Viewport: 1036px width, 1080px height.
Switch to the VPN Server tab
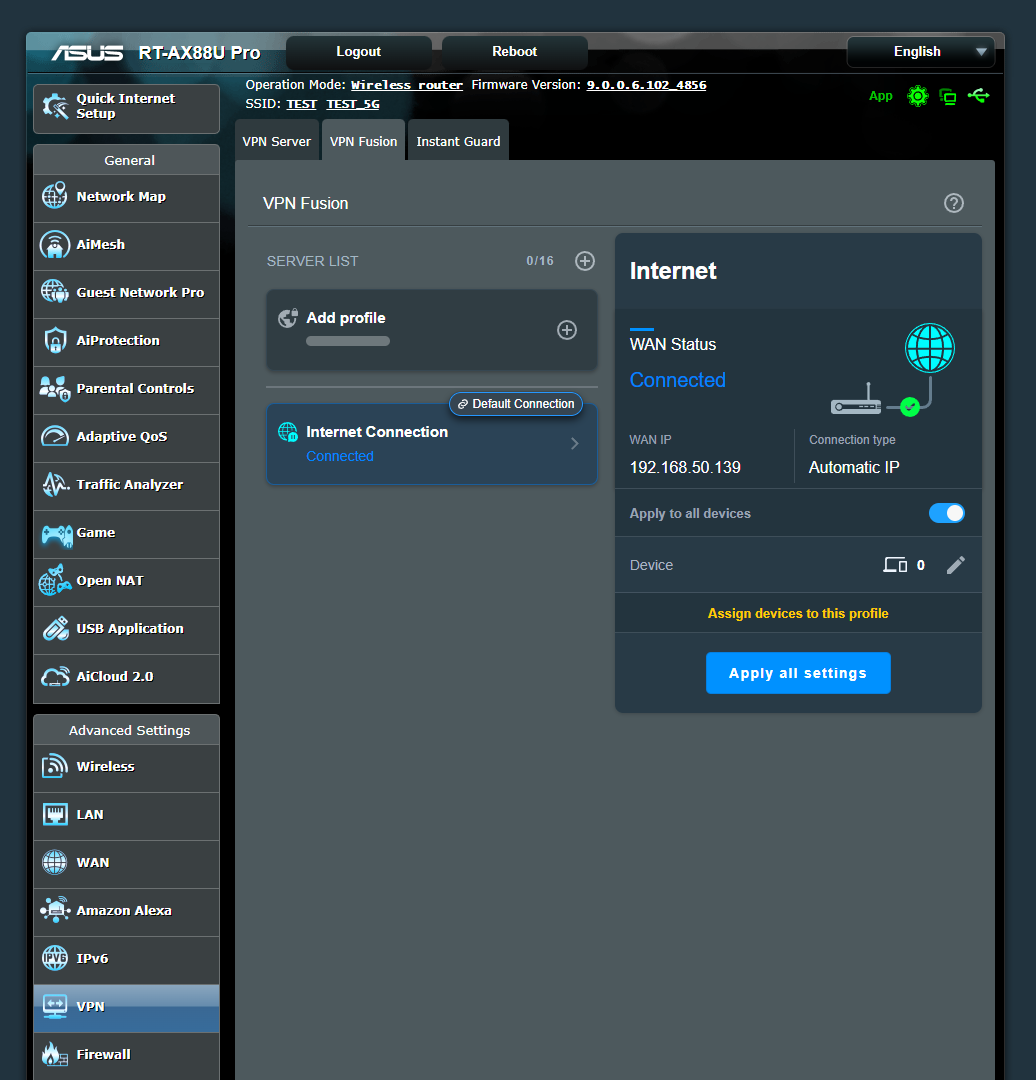tap(277, 141)
